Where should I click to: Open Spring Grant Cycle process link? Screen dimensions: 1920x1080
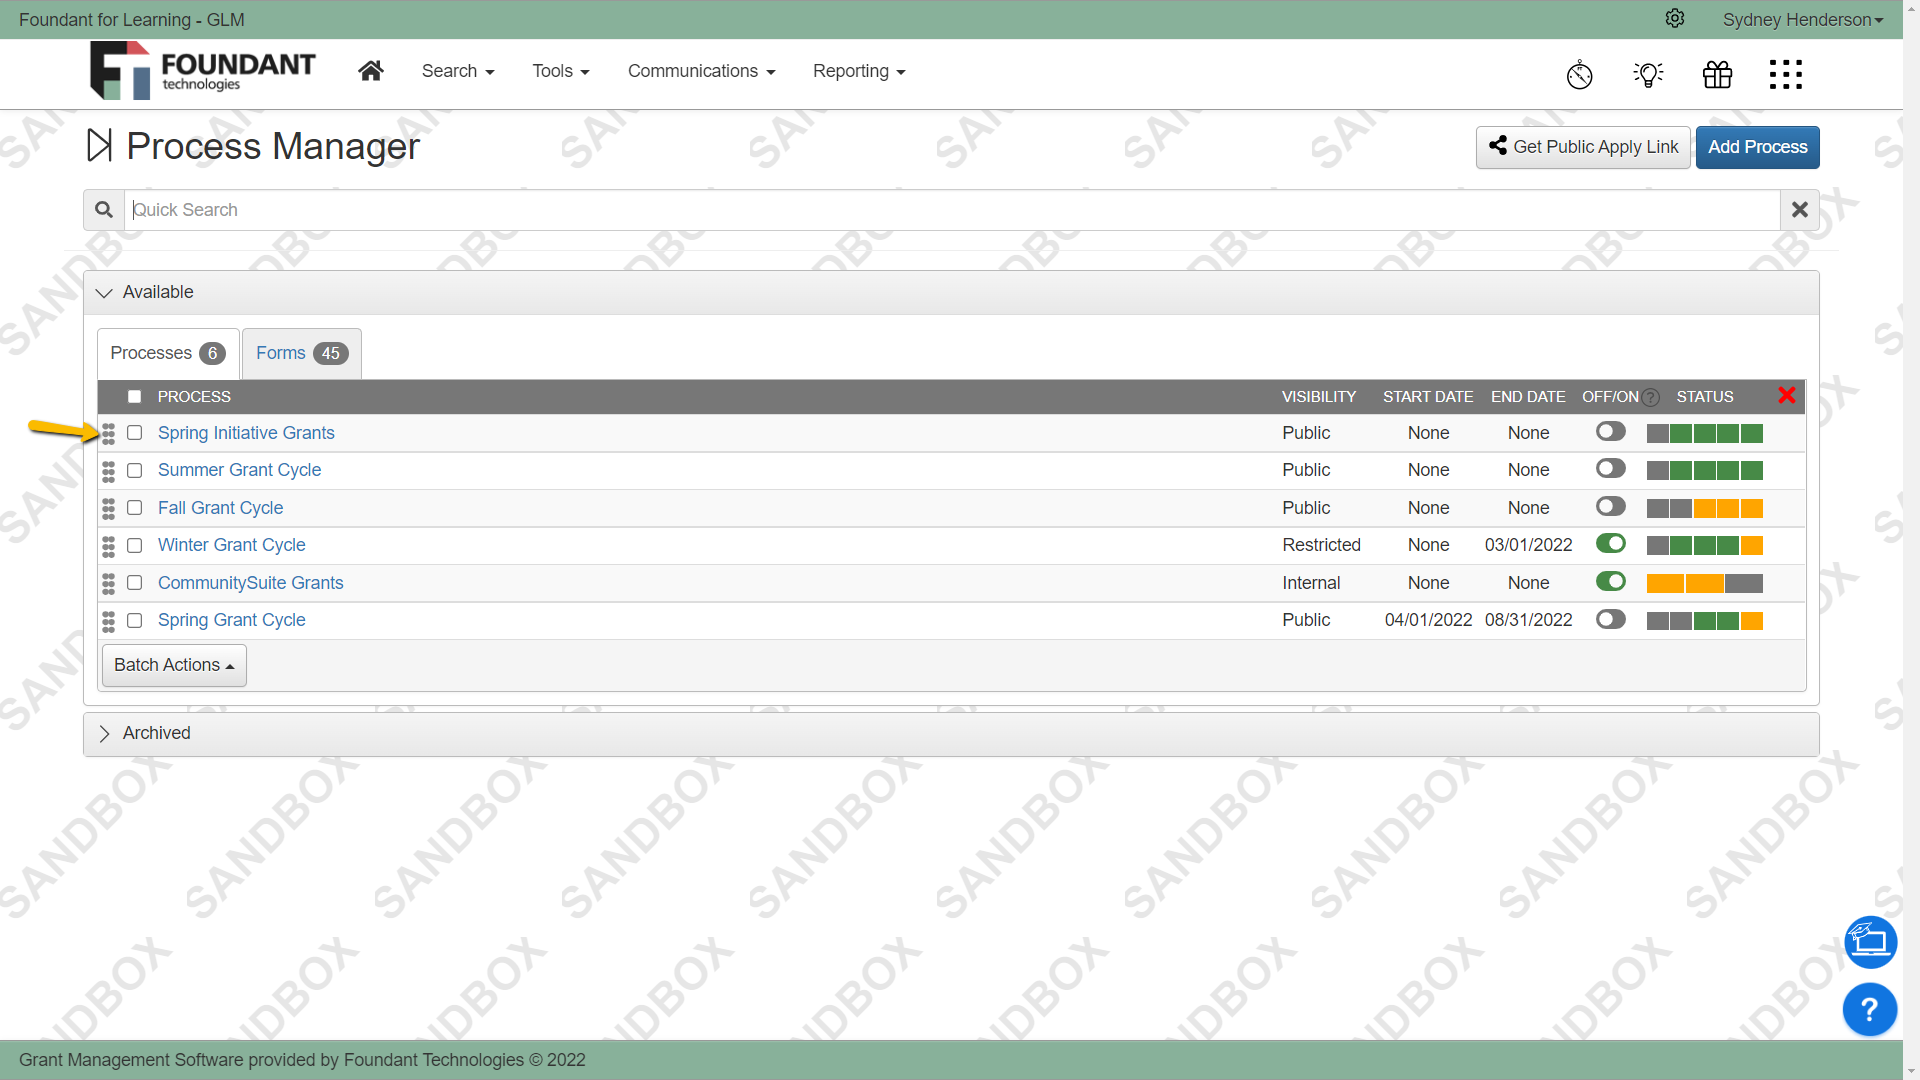point(231,620)
